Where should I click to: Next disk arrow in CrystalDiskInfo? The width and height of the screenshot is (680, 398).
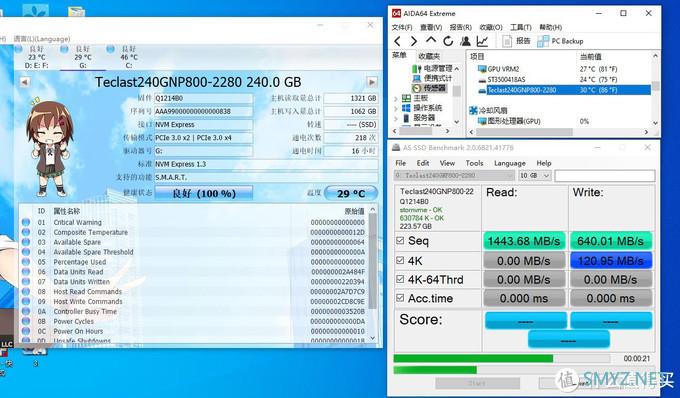(372, 82)
